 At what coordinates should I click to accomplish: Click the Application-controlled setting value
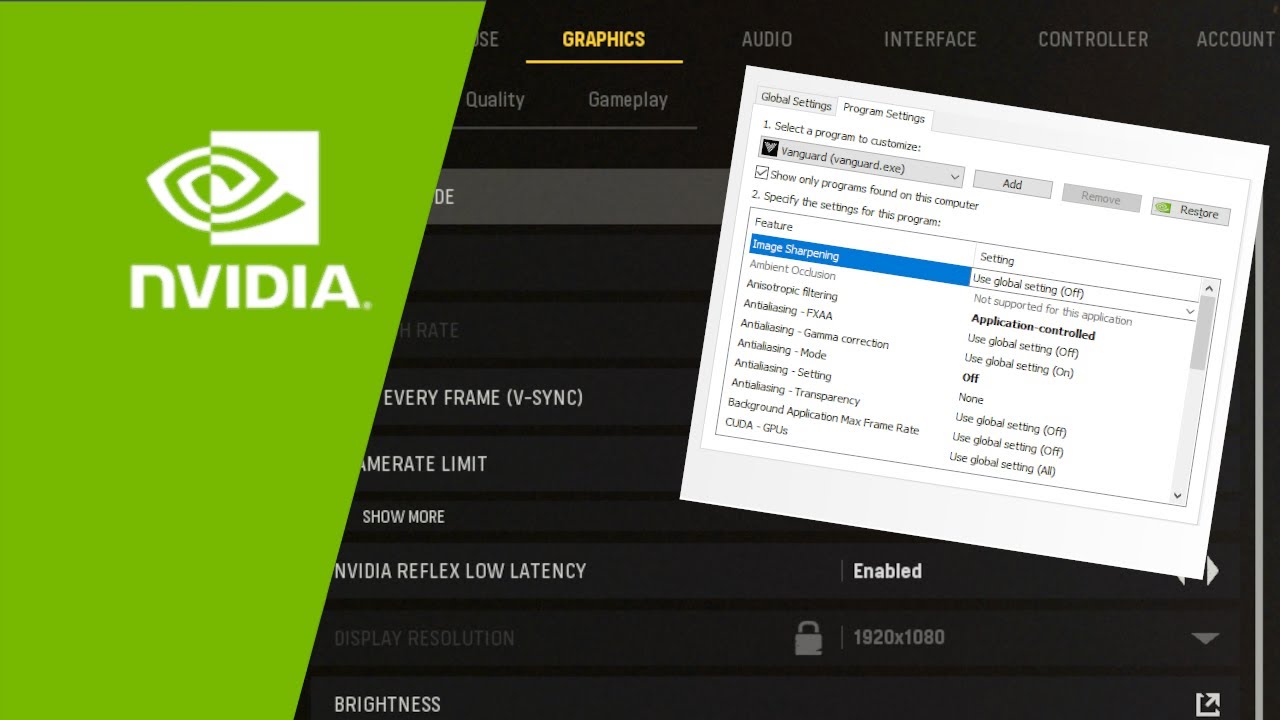[1033, 327]
